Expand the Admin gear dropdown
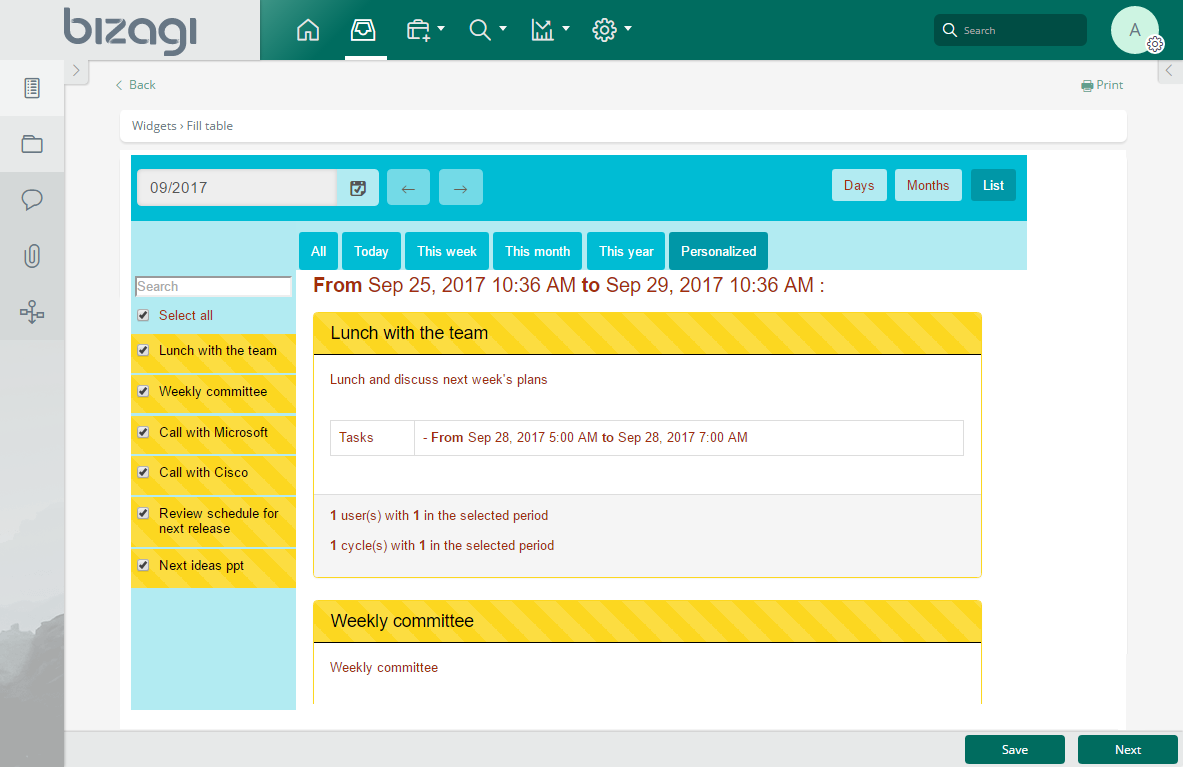1183x767 pixels. tap(612, 30)
